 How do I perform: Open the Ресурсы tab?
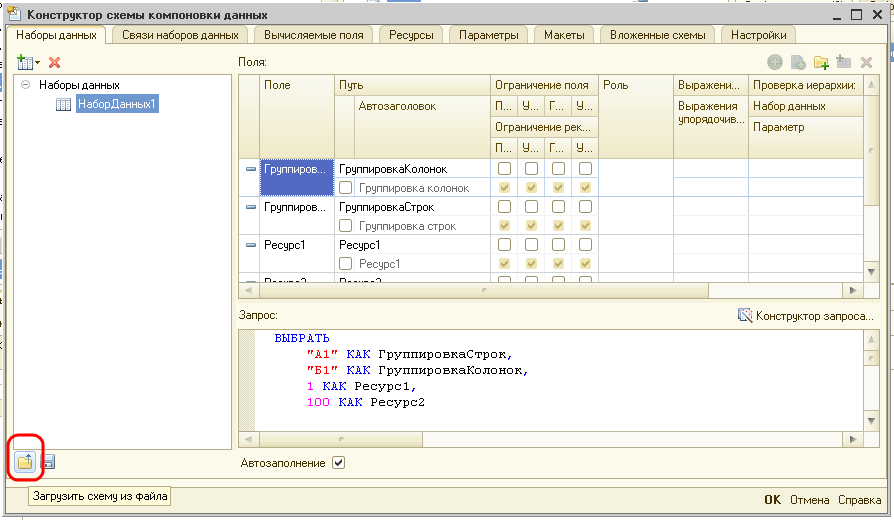click(411, 35)
